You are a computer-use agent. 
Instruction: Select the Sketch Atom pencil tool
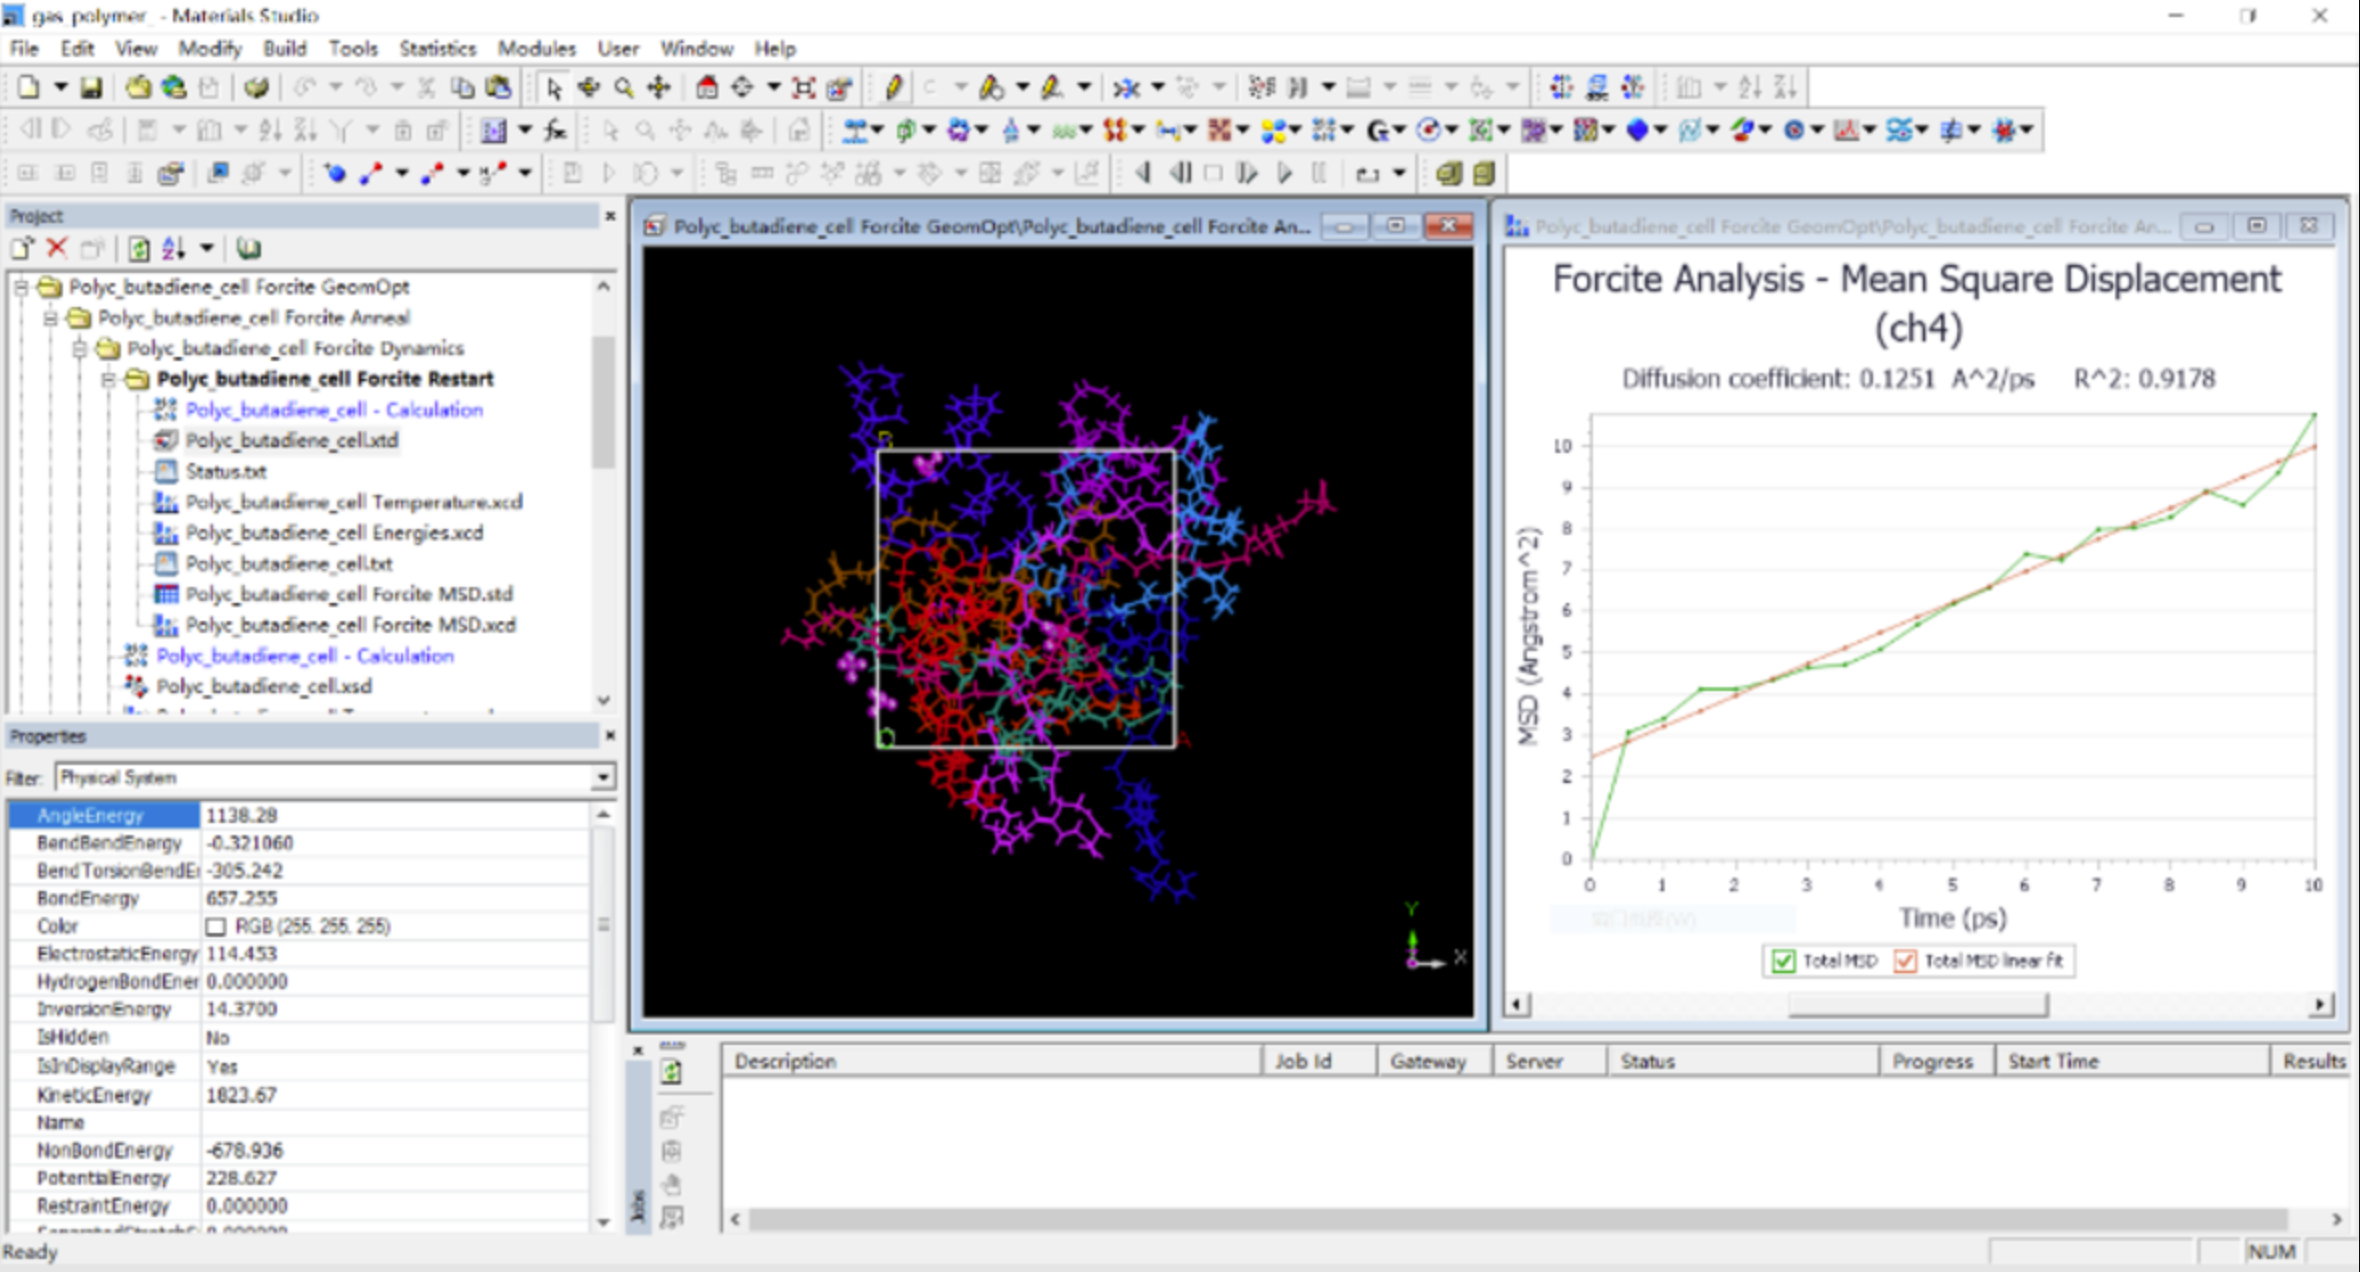(x=893, y=88)
